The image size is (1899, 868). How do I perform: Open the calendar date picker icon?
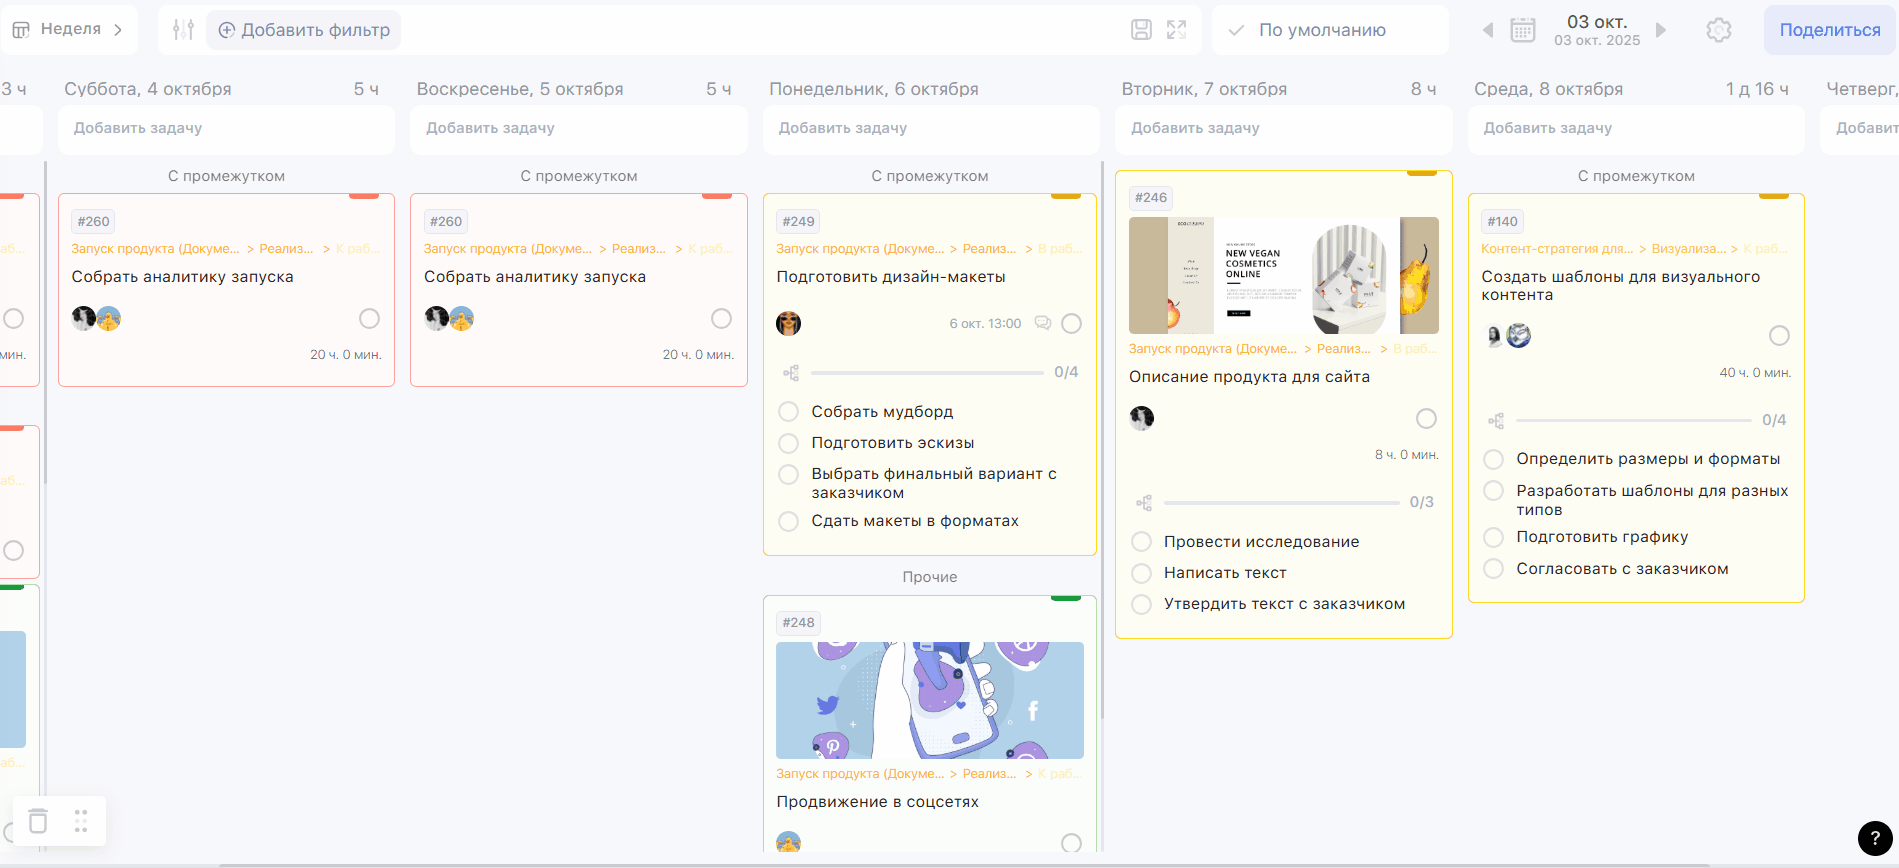coord(1522,30)
